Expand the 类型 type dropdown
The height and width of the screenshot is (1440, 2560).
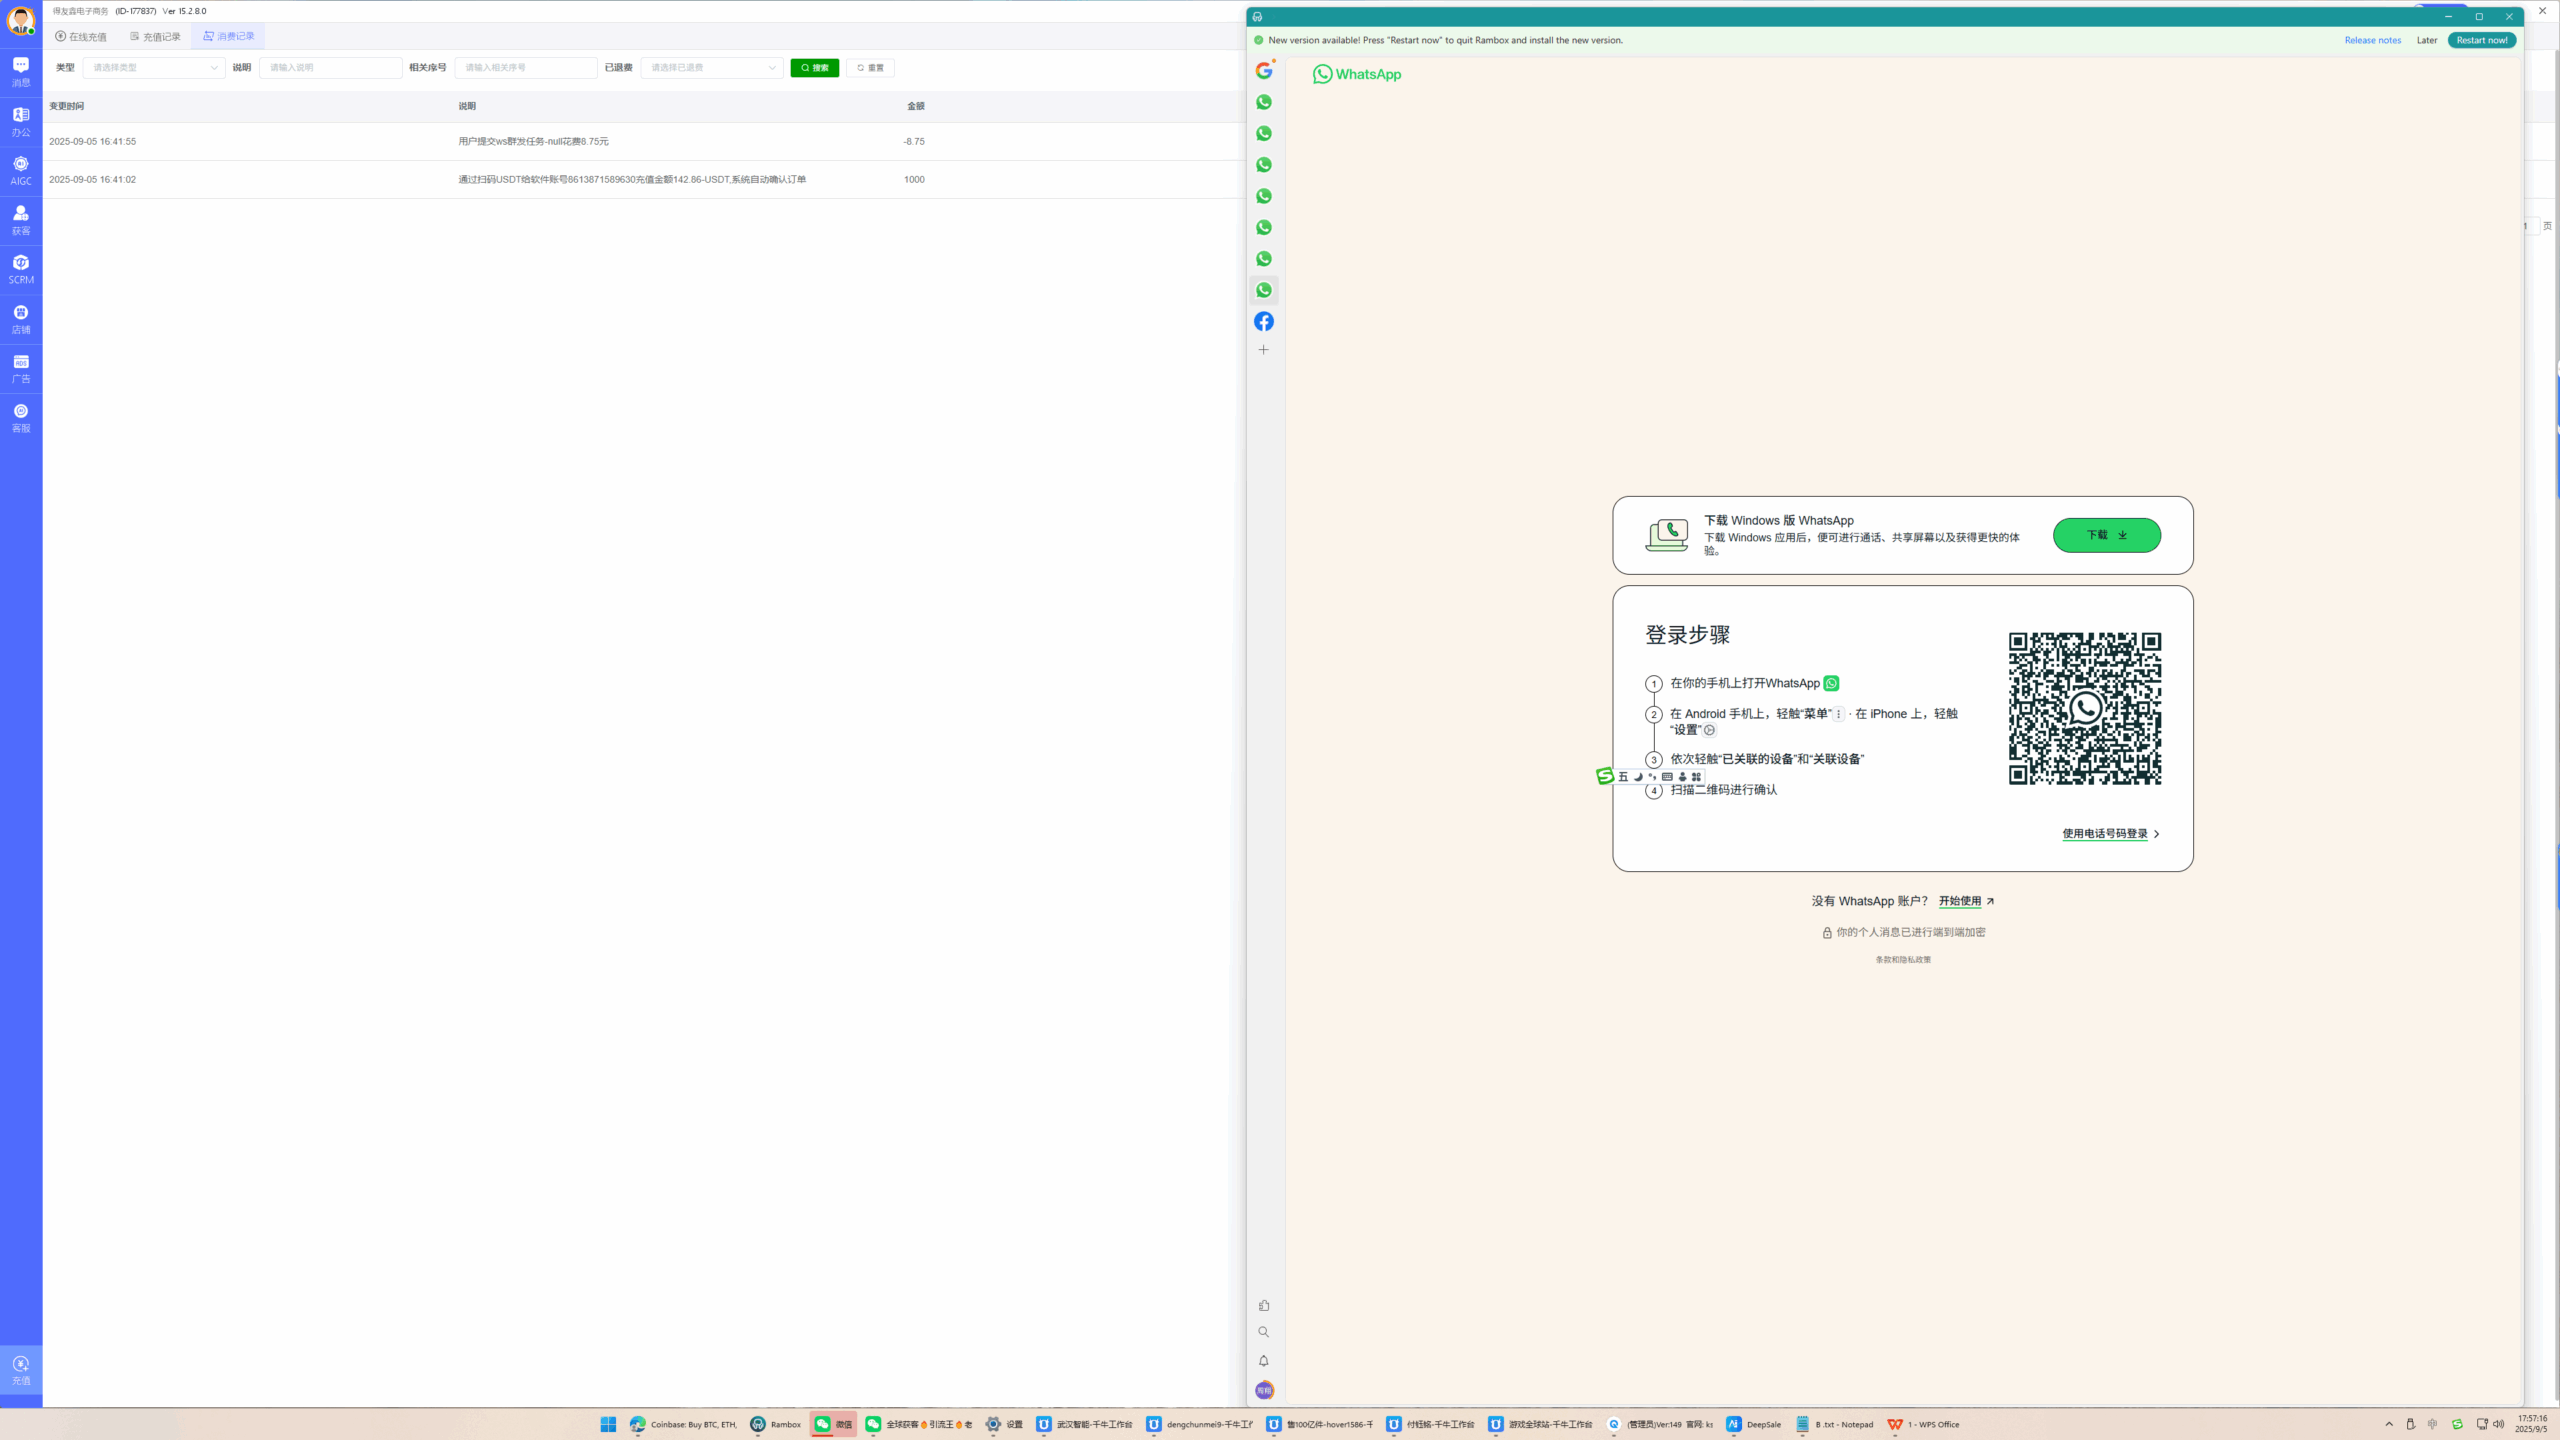click(154, 68)
